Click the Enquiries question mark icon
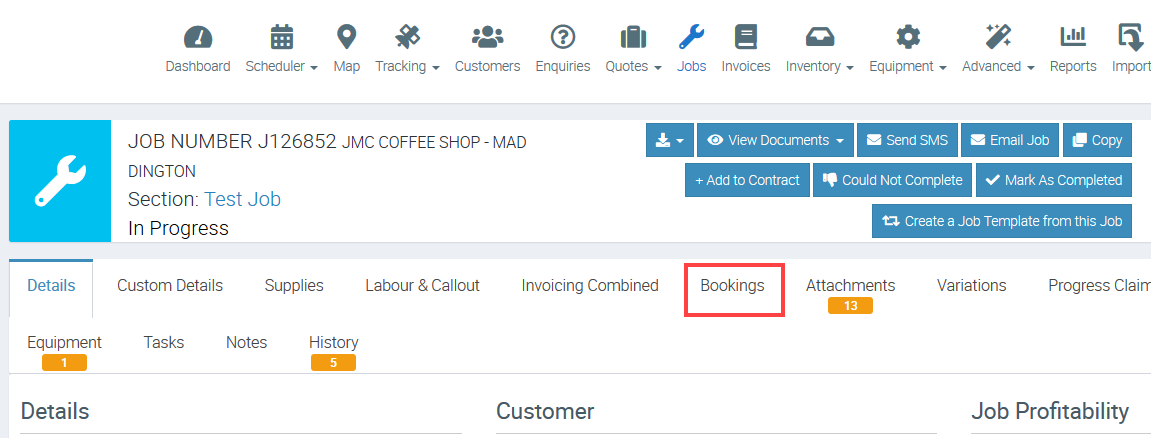The image size is (1151, 438). pyautogui.click(x=563, y=38)
